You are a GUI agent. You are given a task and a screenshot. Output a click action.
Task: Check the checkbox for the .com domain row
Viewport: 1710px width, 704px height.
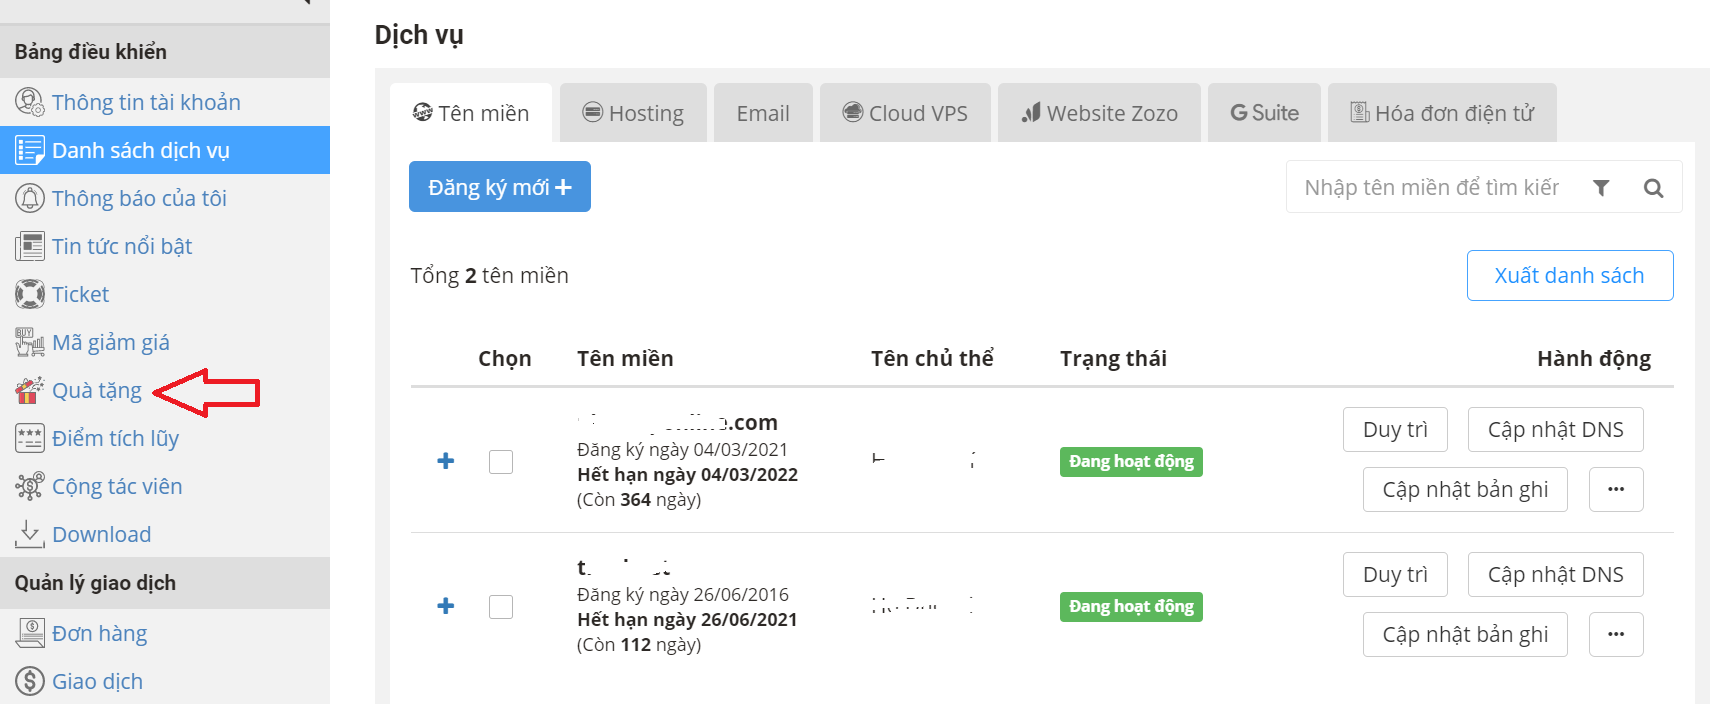coord(500,461)
